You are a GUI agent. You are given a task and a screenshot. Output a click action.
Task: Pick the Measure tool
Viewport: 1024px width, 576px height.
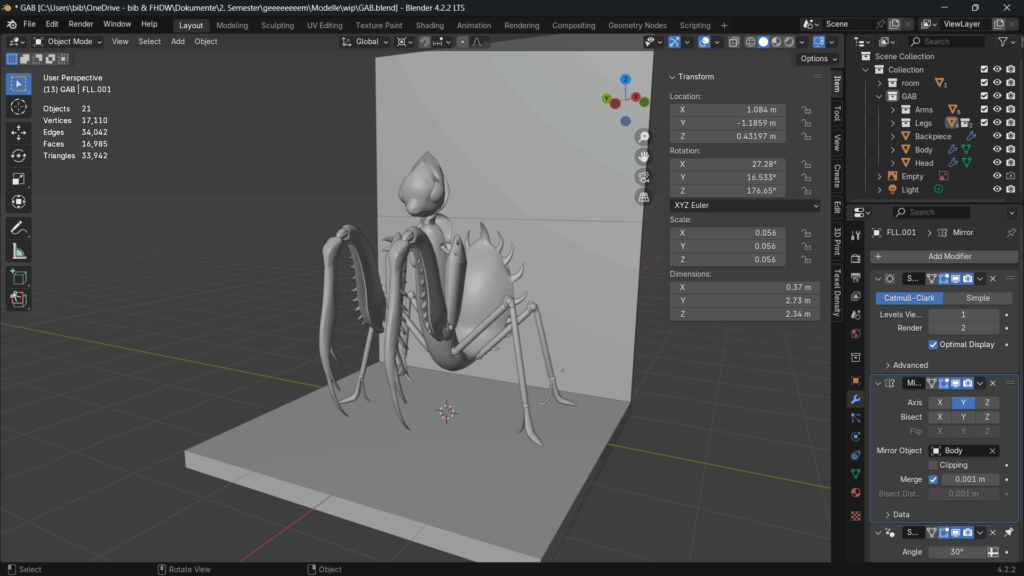coord(18,251)
